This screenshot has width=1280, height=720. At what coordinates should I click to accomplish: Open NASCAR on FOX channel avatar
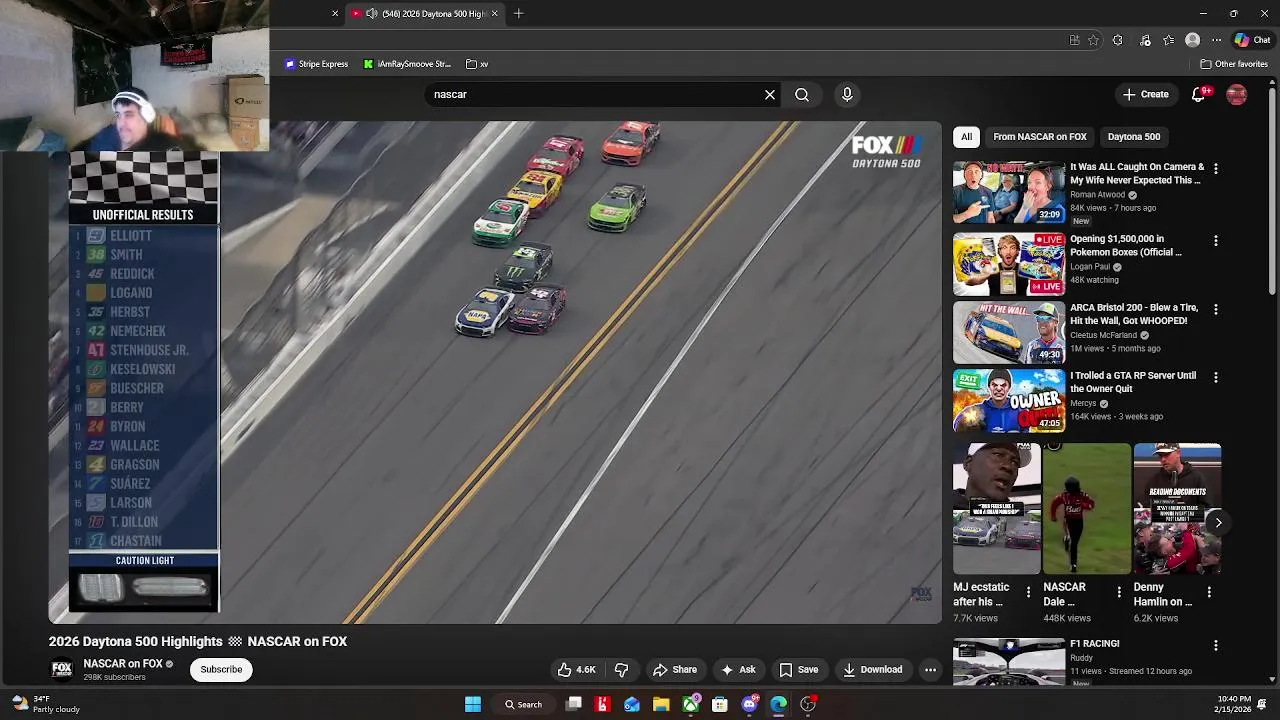pos(62,670)
